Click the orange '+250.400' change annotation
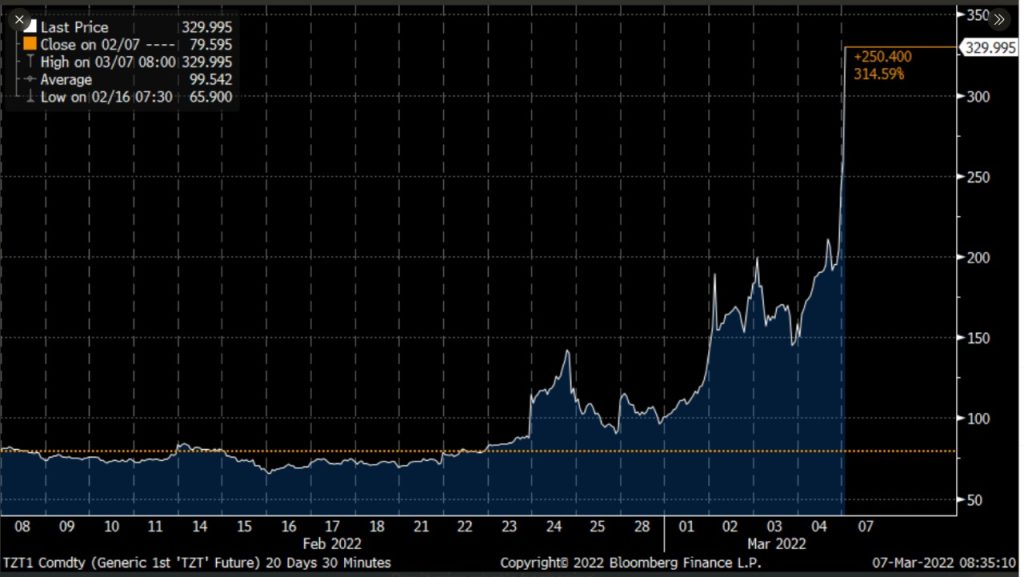The image size is (1024, 577). tap(882, 57)
